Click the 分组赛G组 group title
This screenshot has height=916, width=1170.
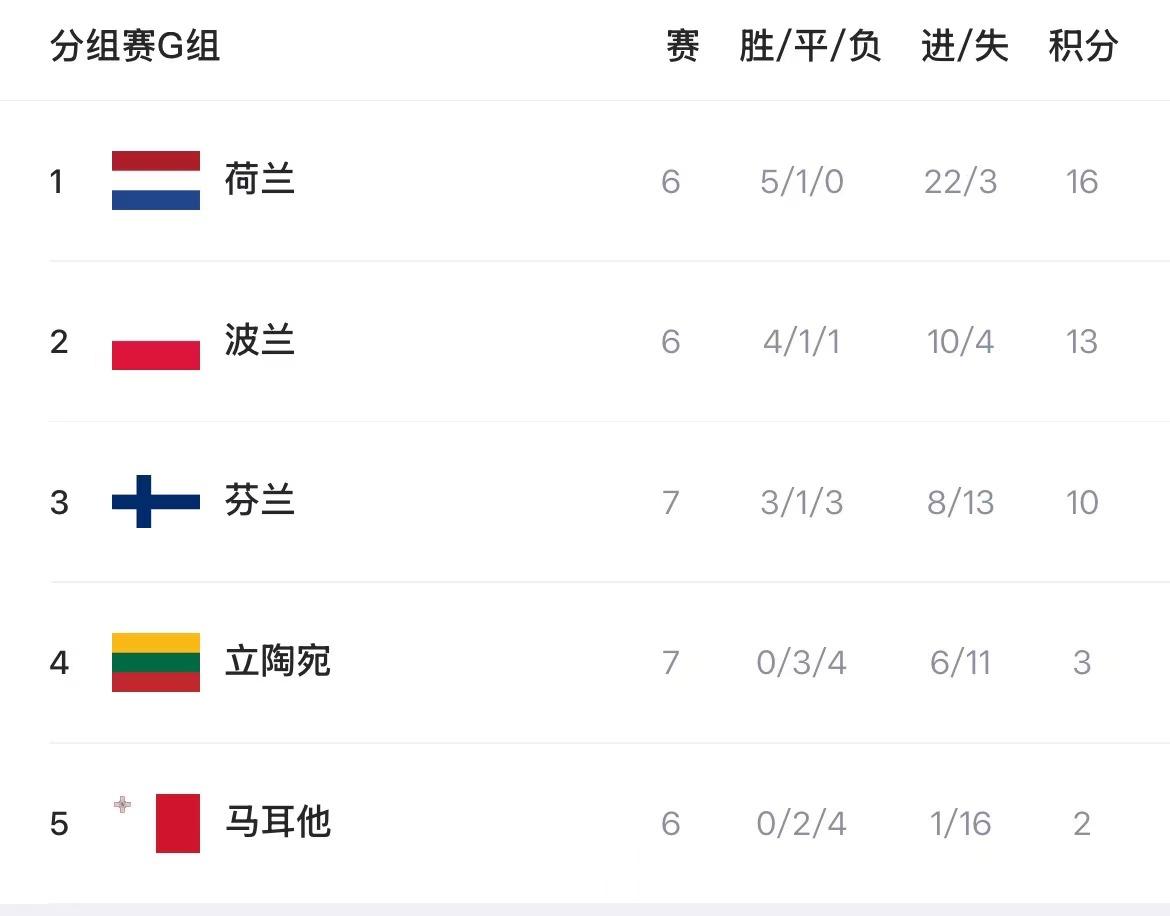(x=135, y=46)
